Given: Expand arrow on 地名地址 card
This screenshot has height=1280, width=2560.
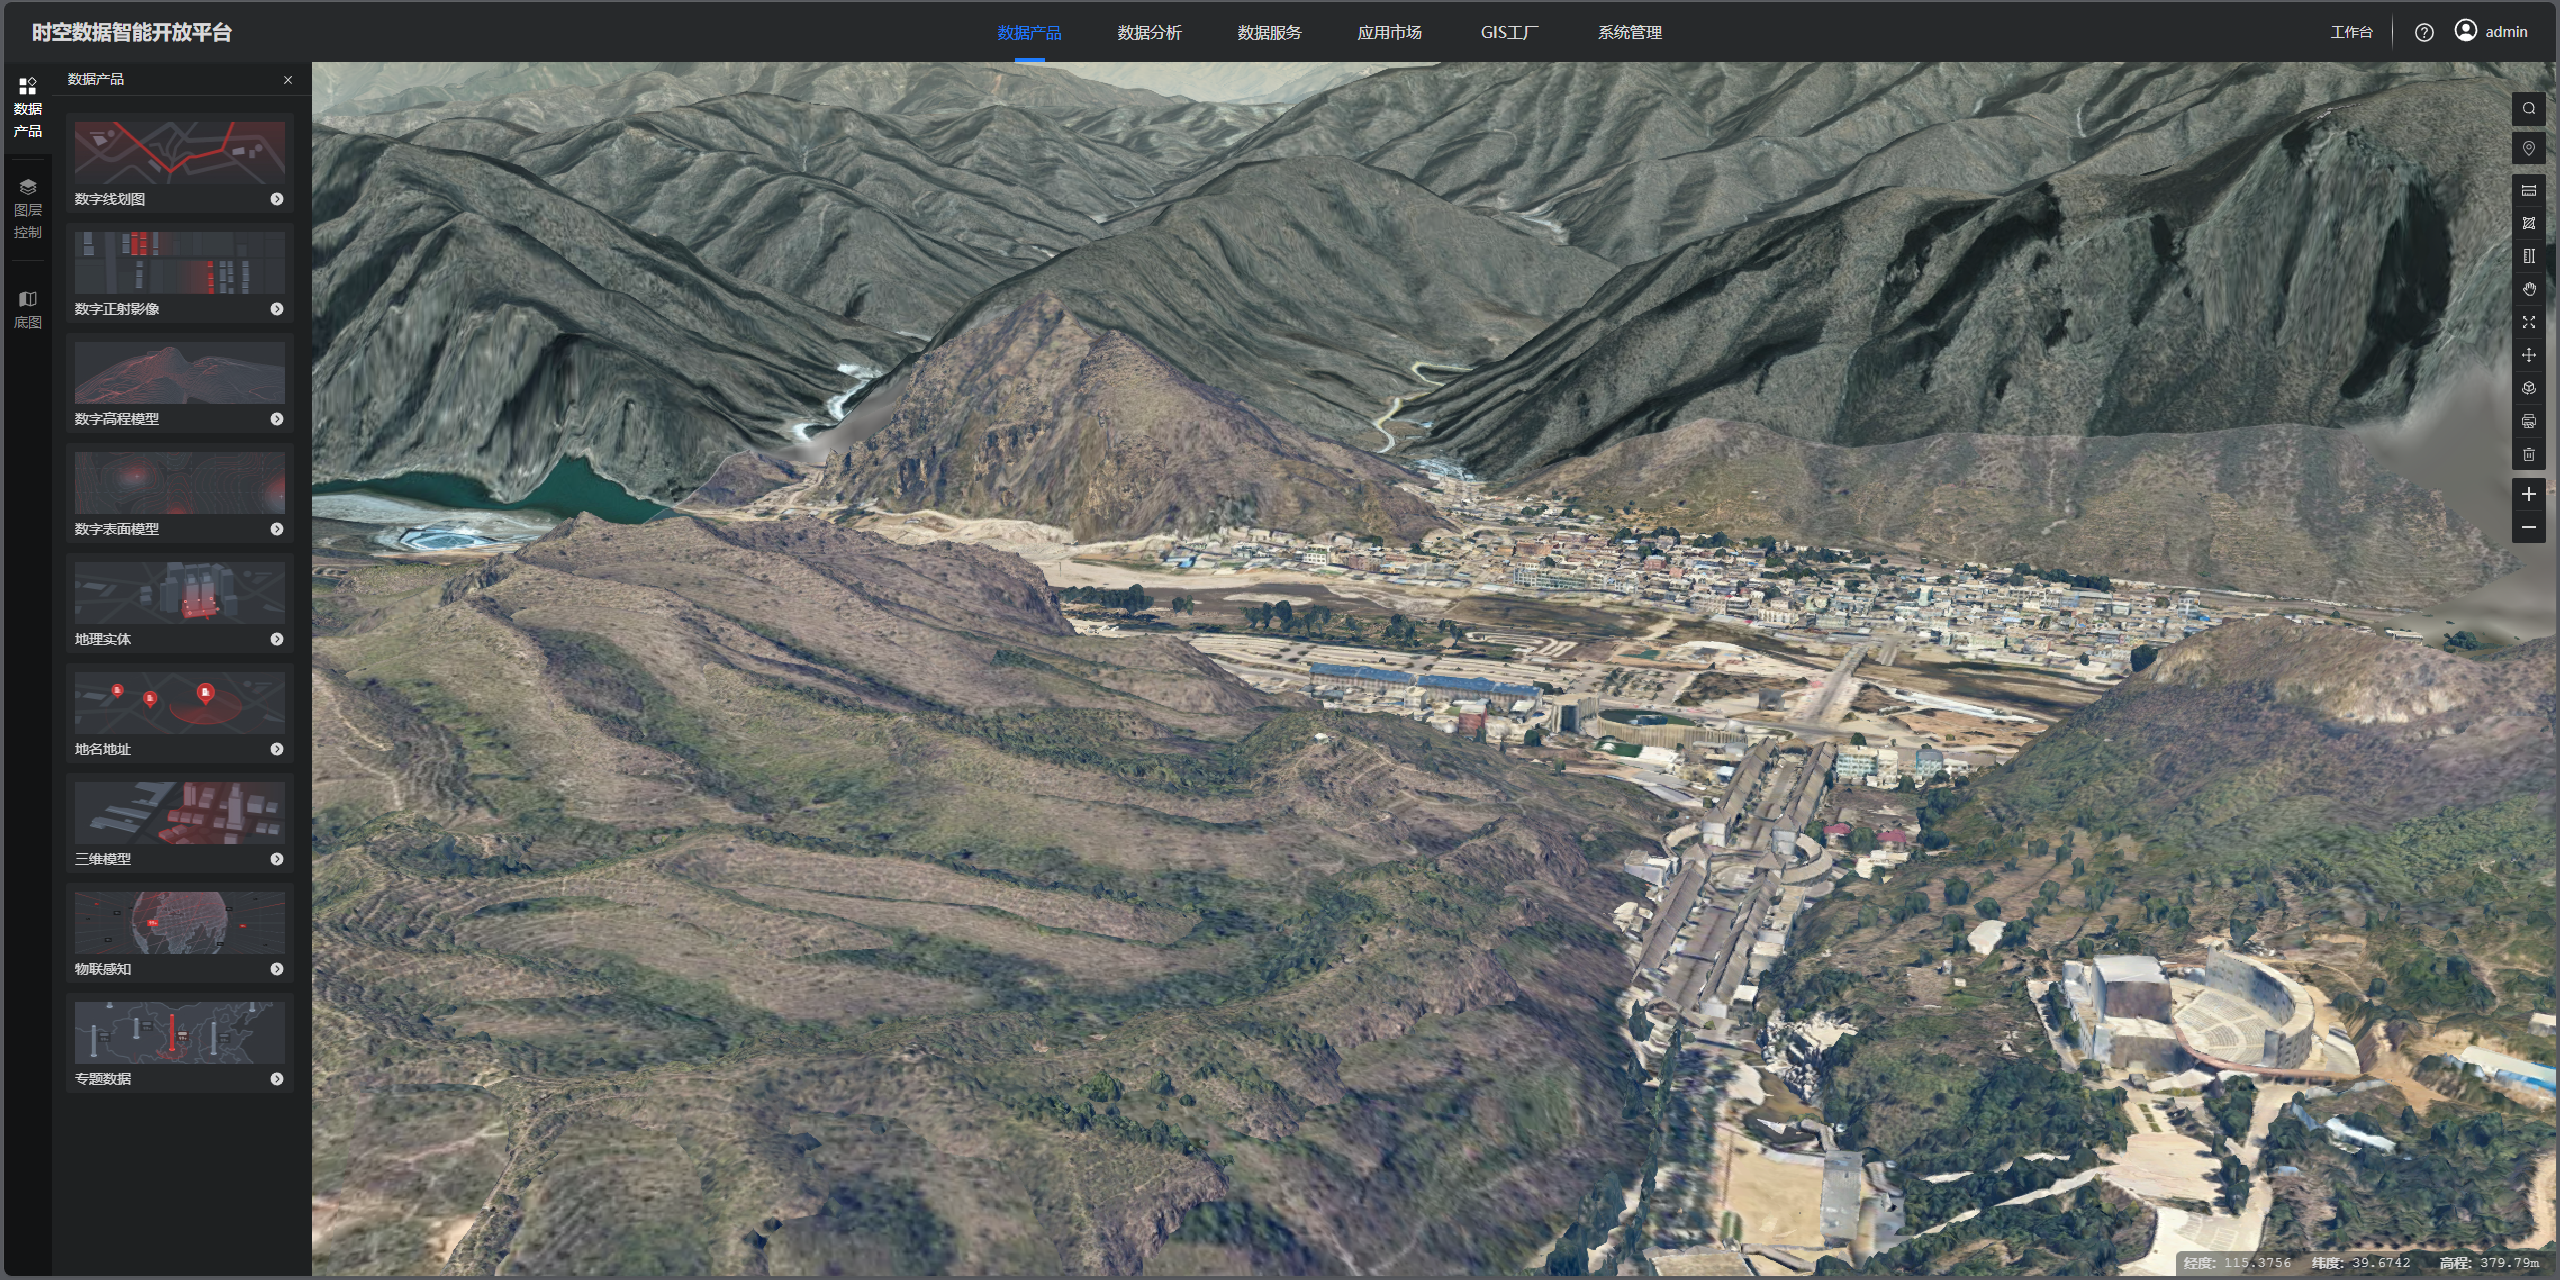Looking at the screenshot, I should 277,749.
